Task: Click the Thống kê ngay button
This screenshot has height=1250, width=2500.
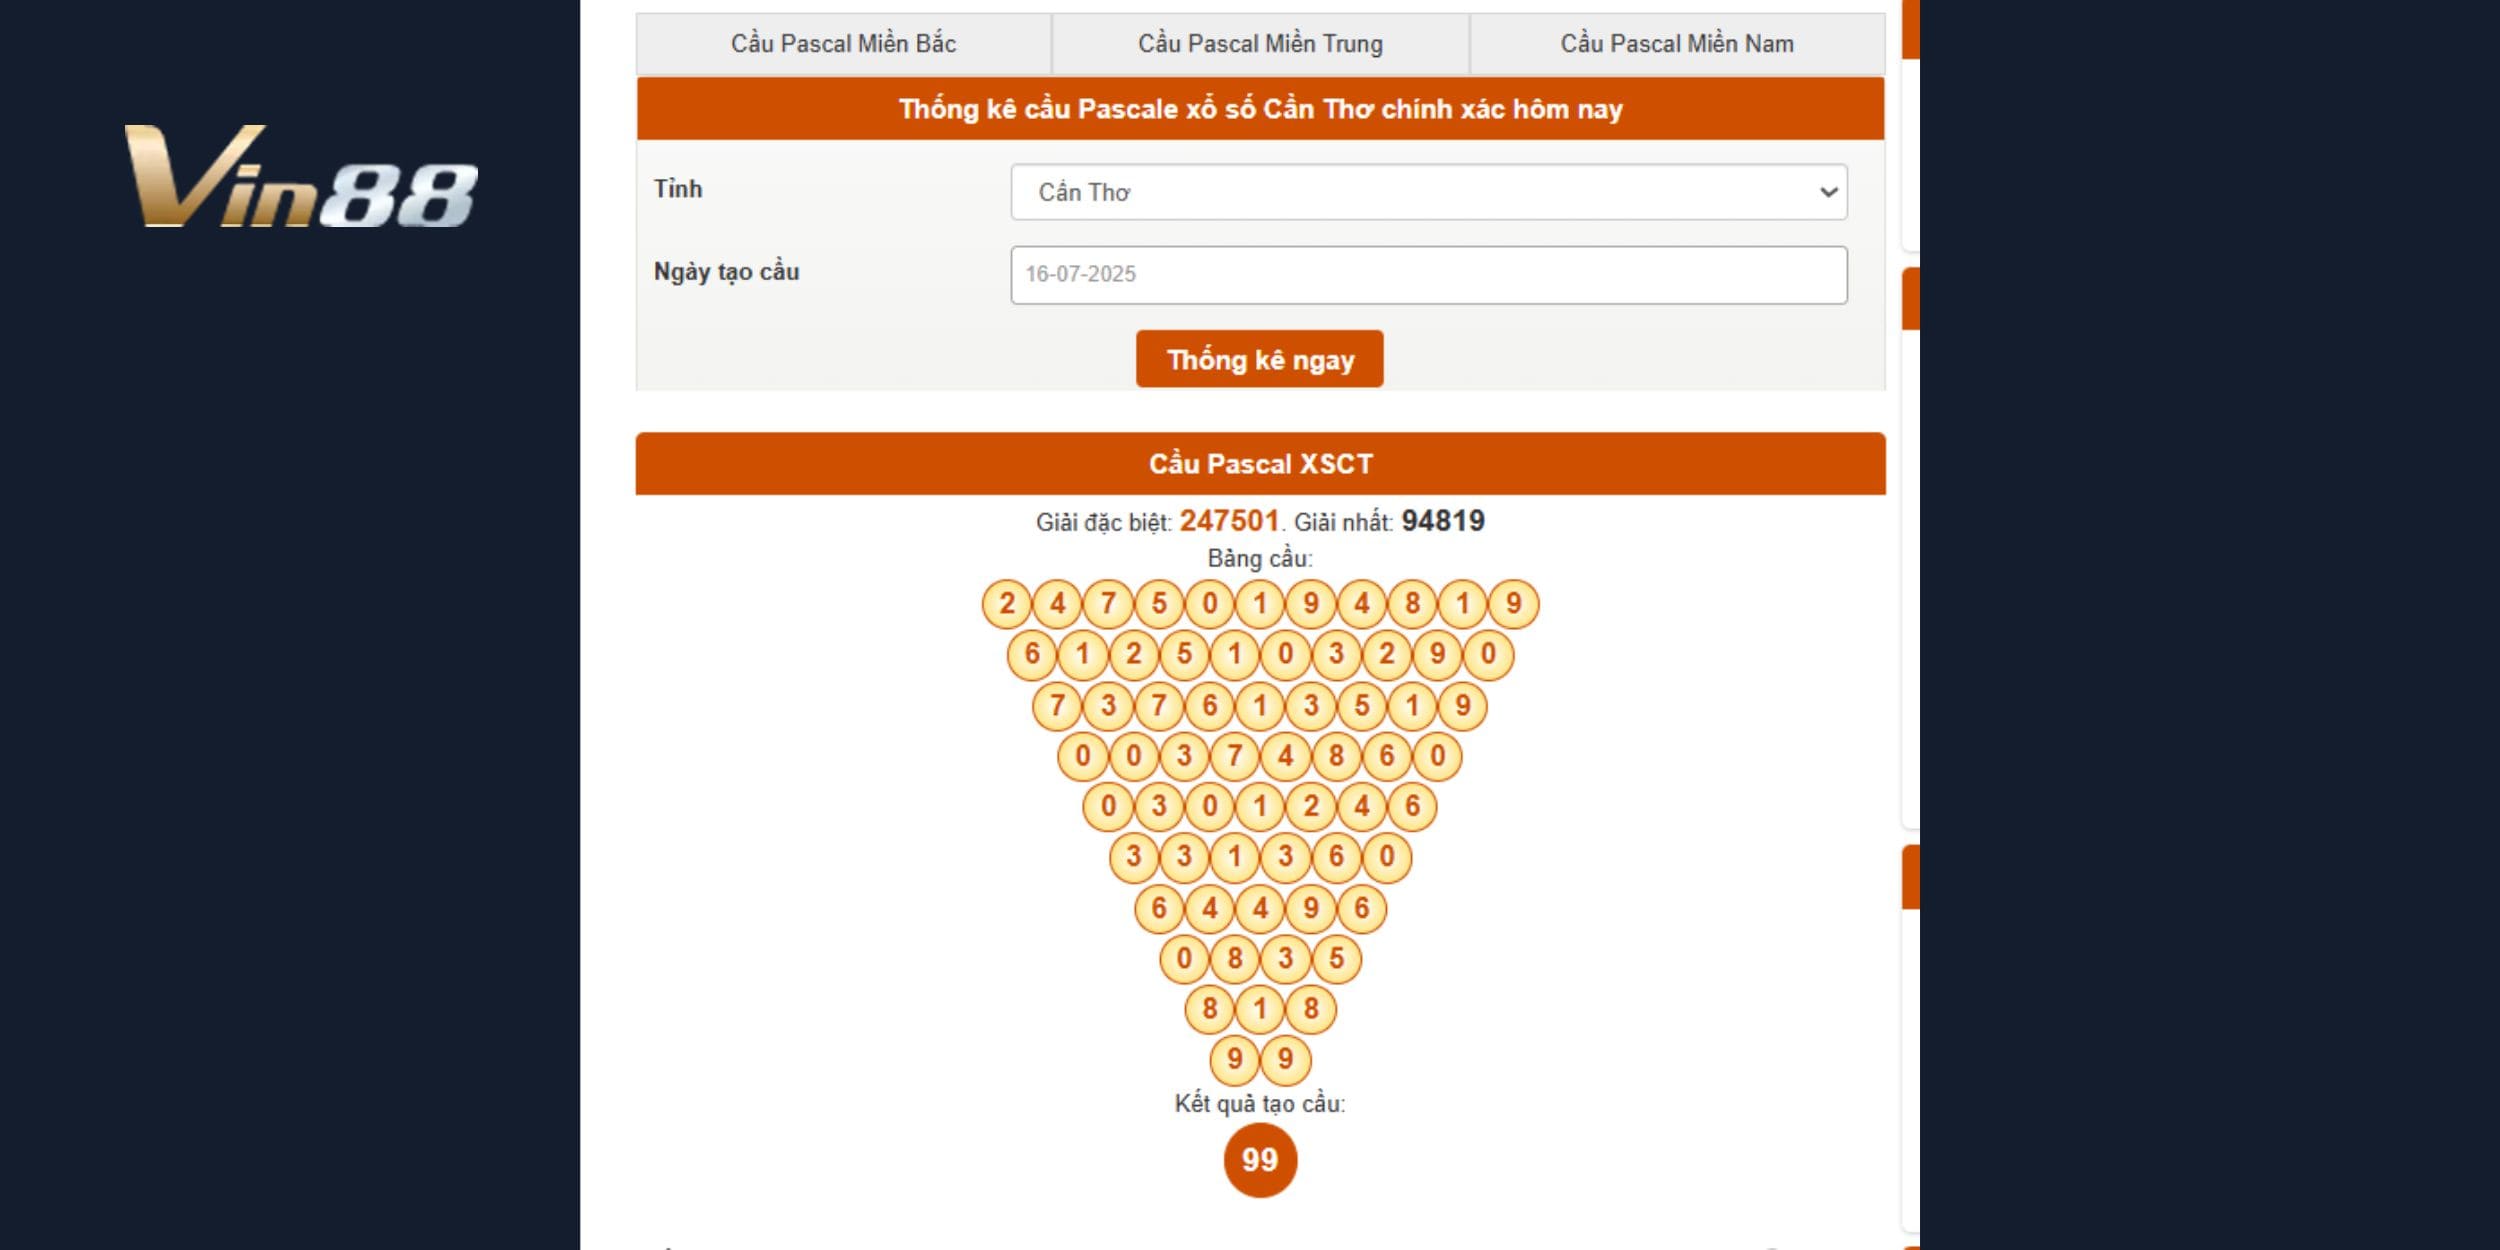Action: [1260, 359]
